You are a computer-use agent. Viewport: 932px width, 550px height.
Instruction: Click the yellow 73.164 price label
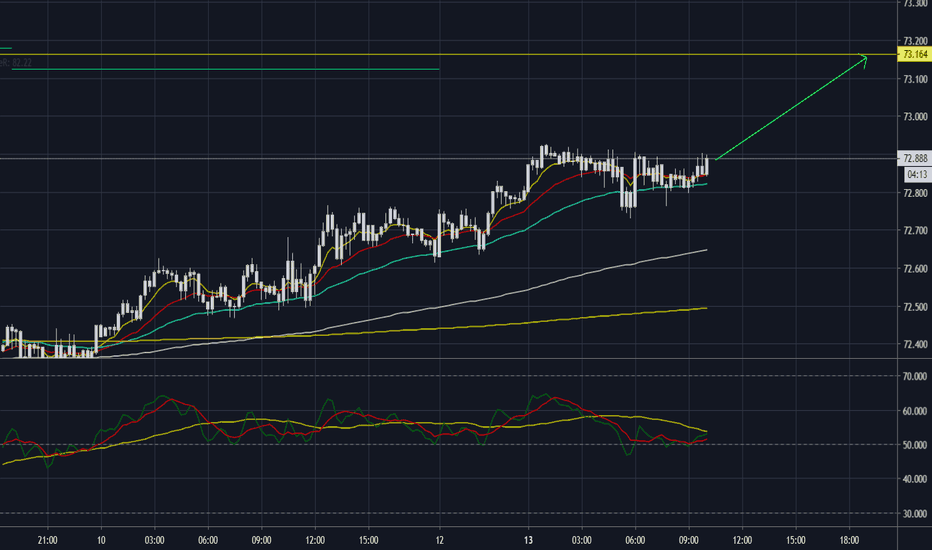(x=914, y=54)
